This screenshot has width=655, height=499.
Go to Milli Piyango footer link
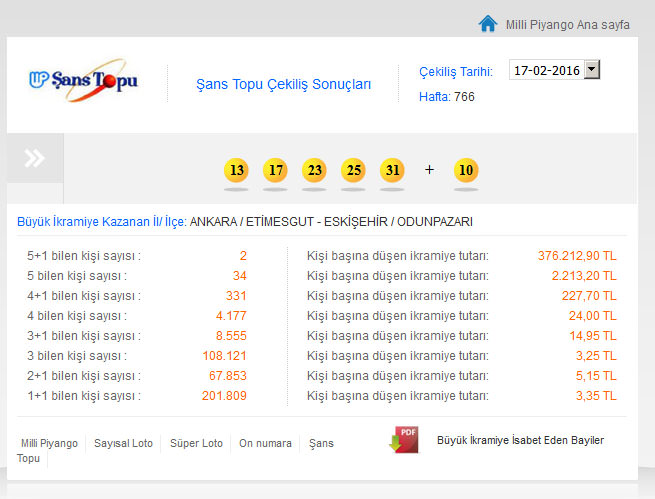49,443
